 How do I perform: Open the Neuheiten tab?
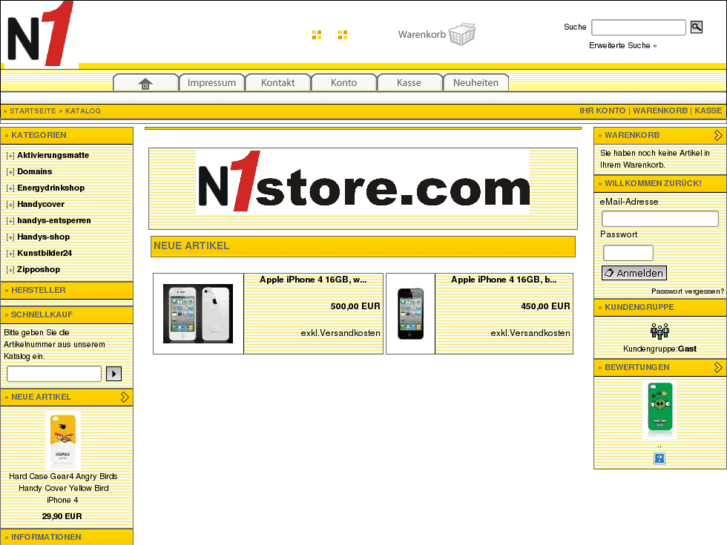476,83
